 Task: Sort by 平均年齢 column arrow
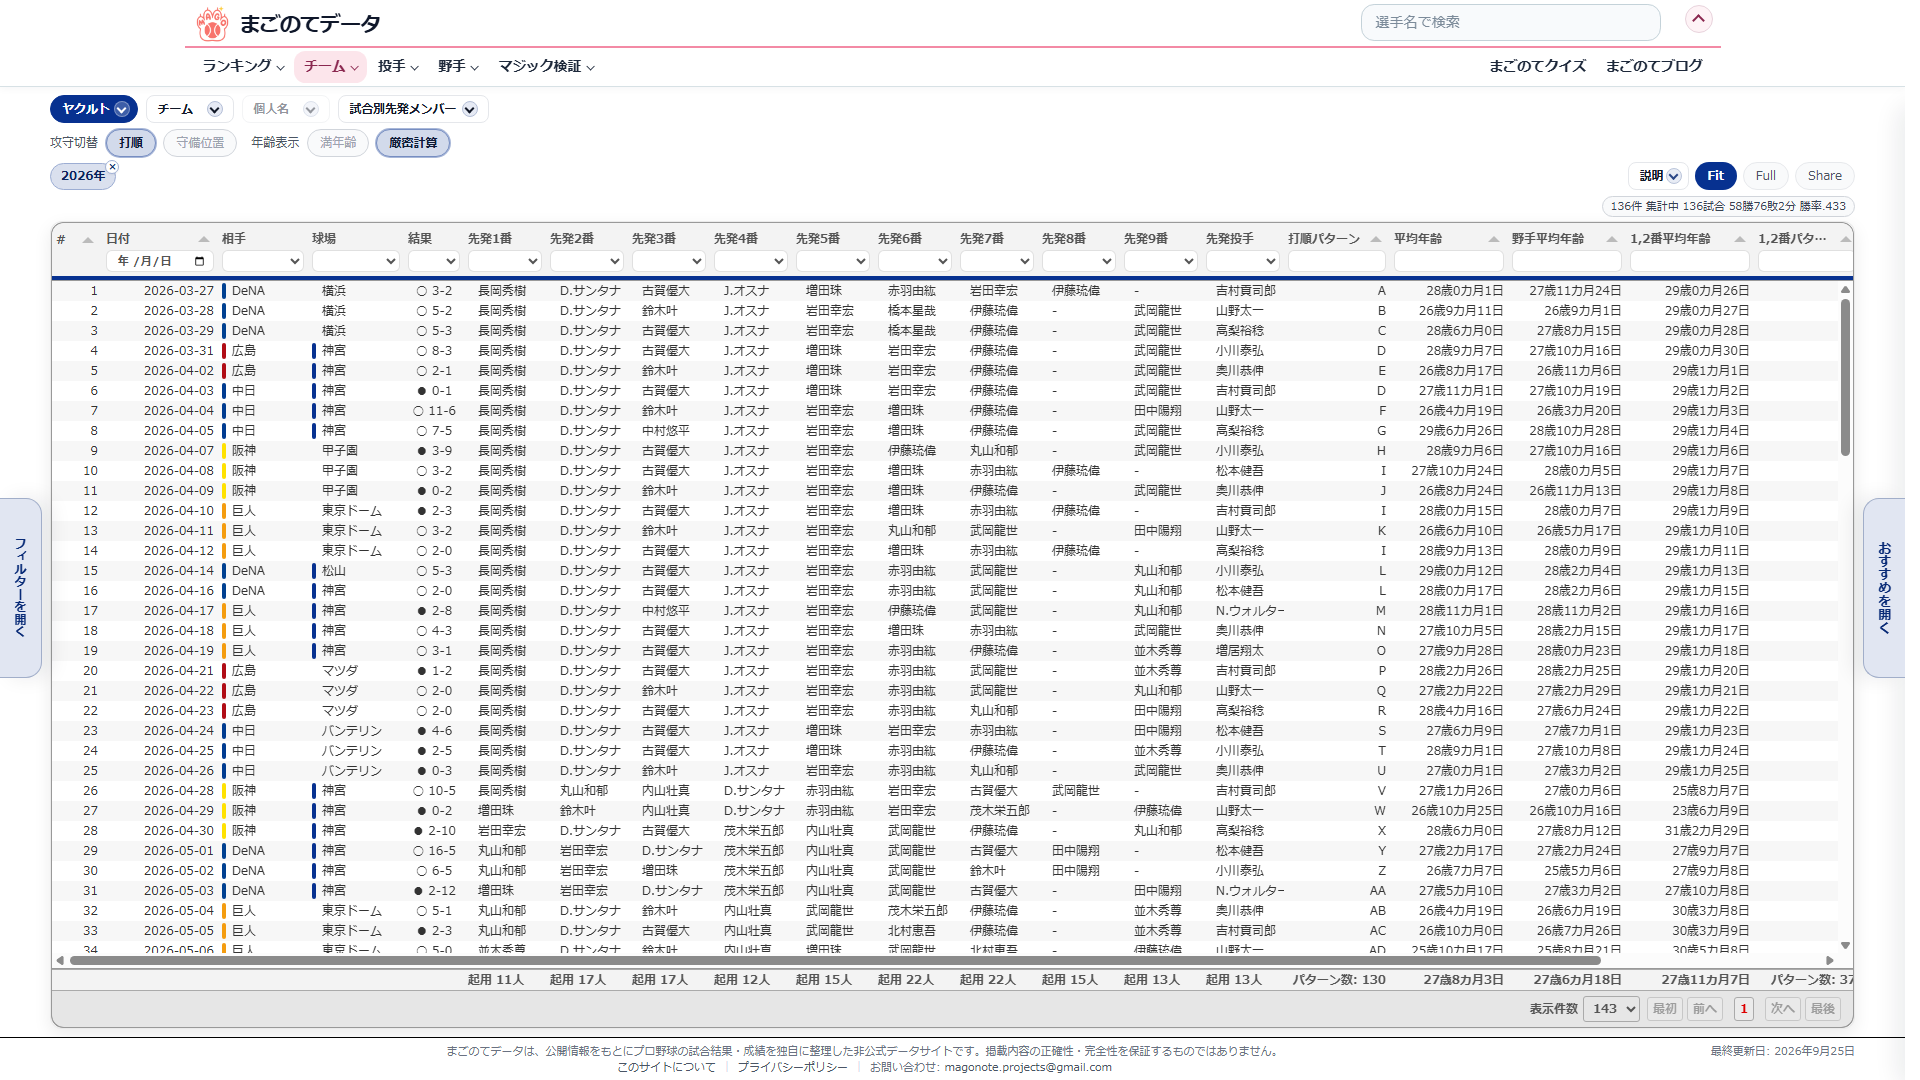click(1494, 239)
